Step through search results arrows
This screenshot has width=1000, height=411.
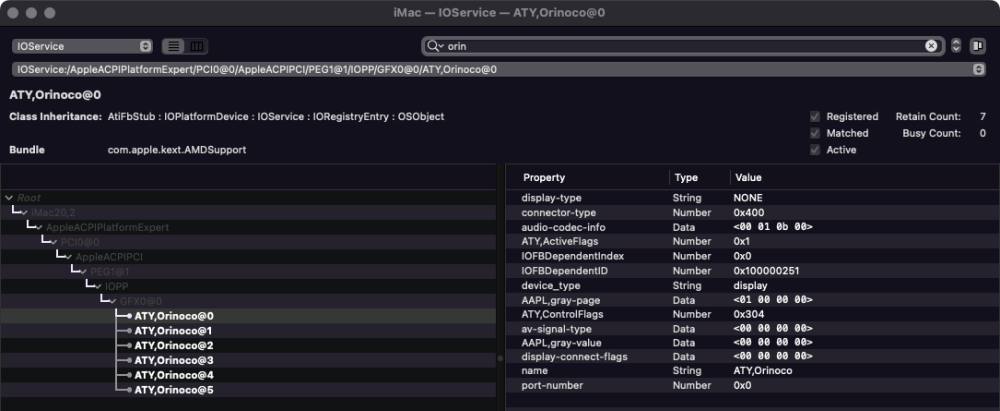[x=955, y=46]
